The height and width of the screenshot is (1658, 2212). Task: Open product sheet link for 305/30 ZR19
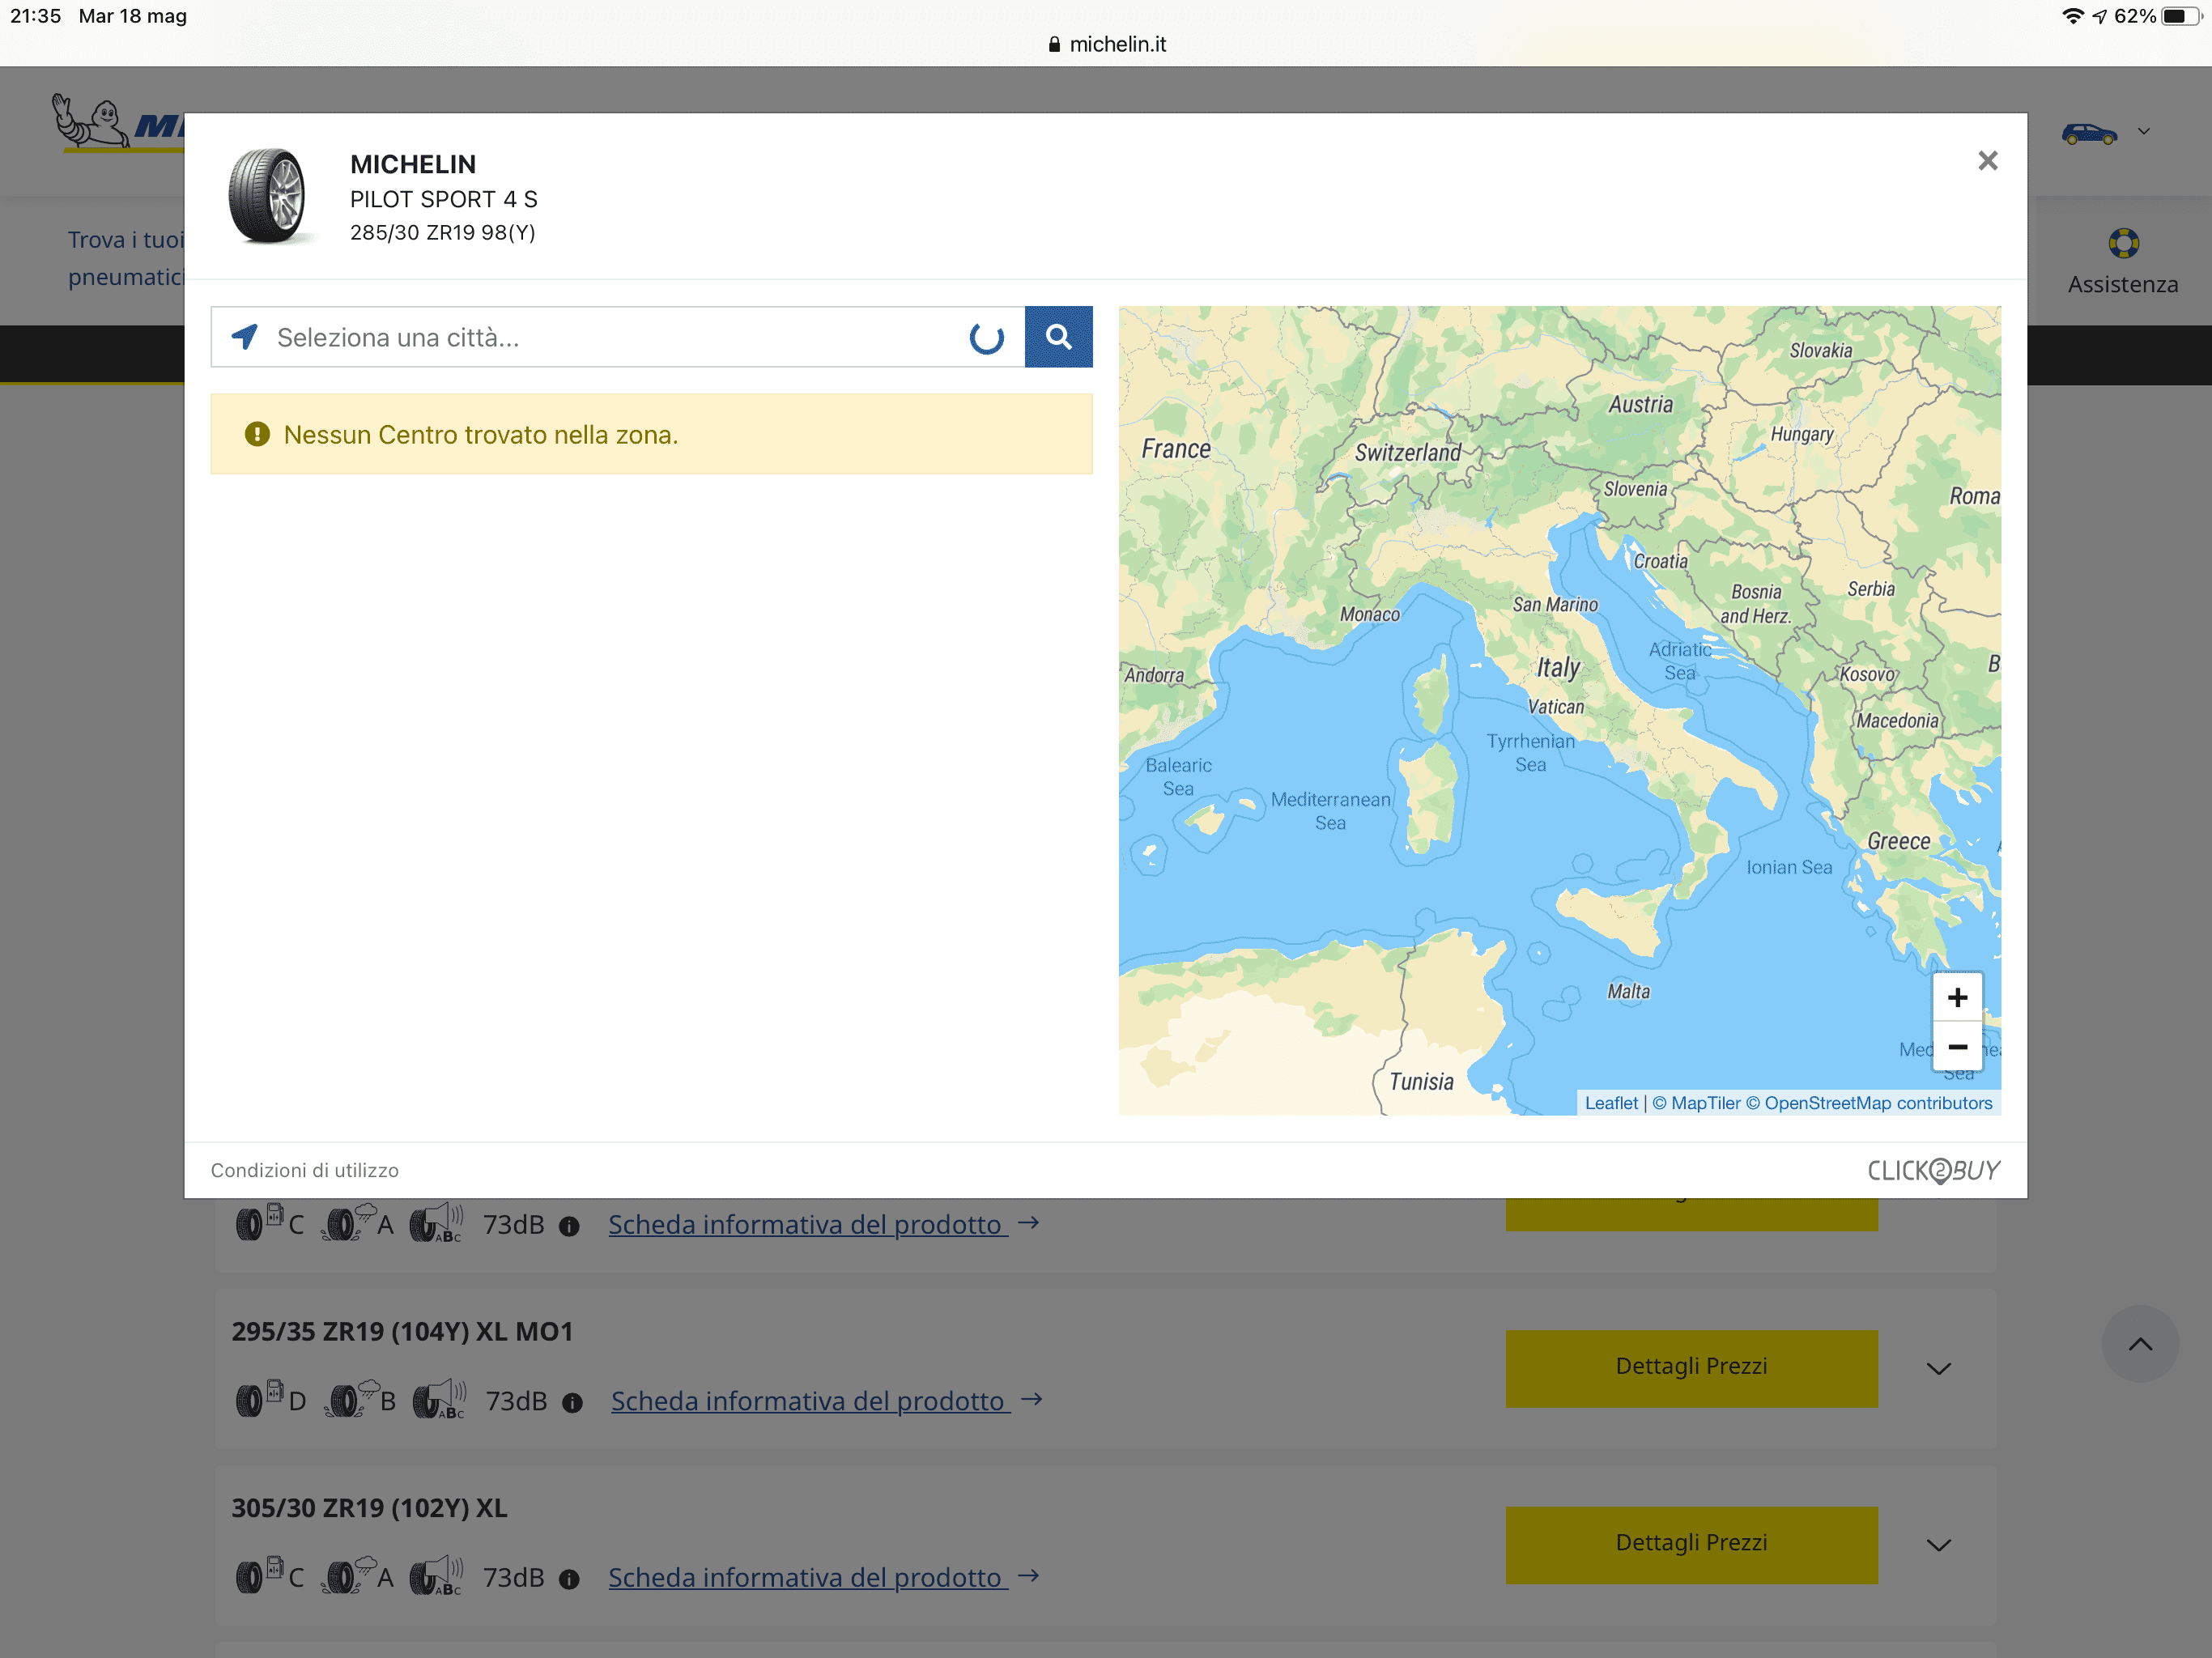pos(825,1577)
